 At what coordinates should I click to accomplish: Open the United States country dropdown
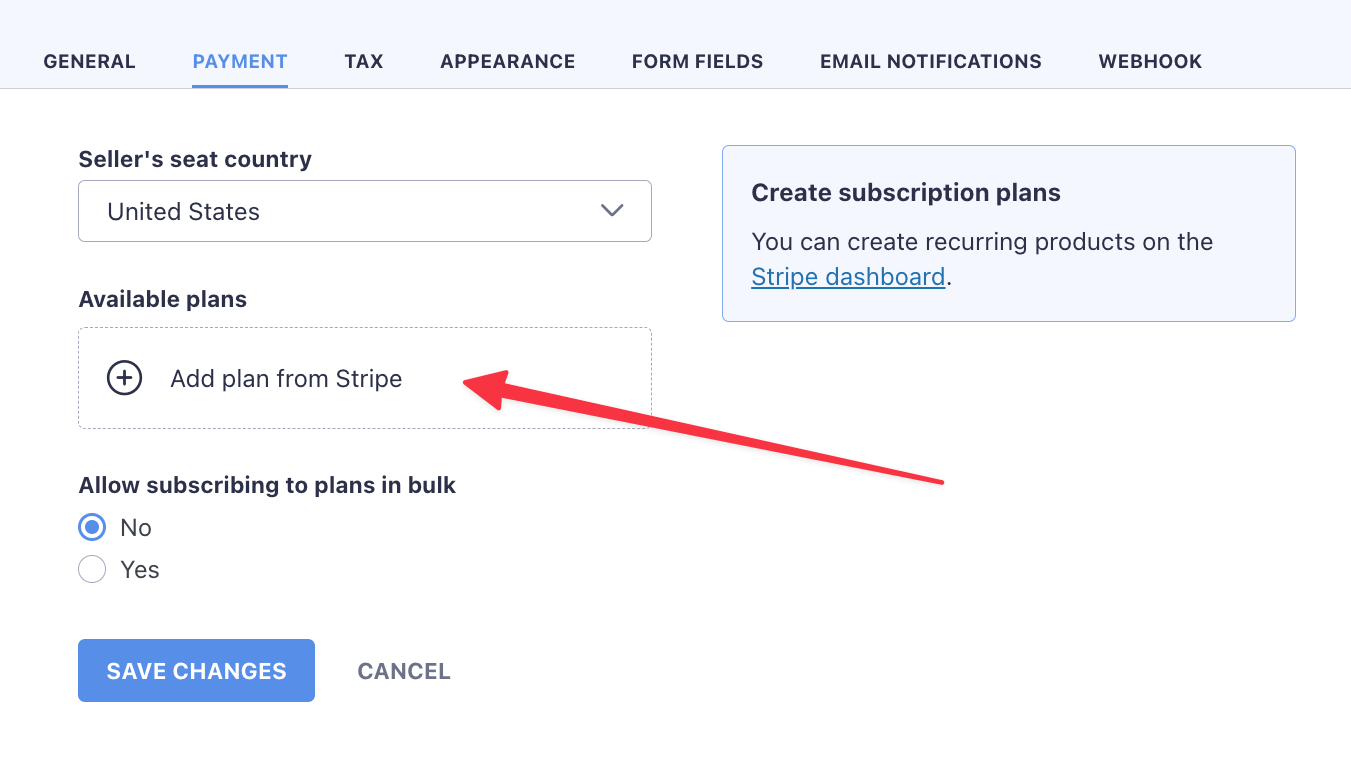tap(364, 211)
